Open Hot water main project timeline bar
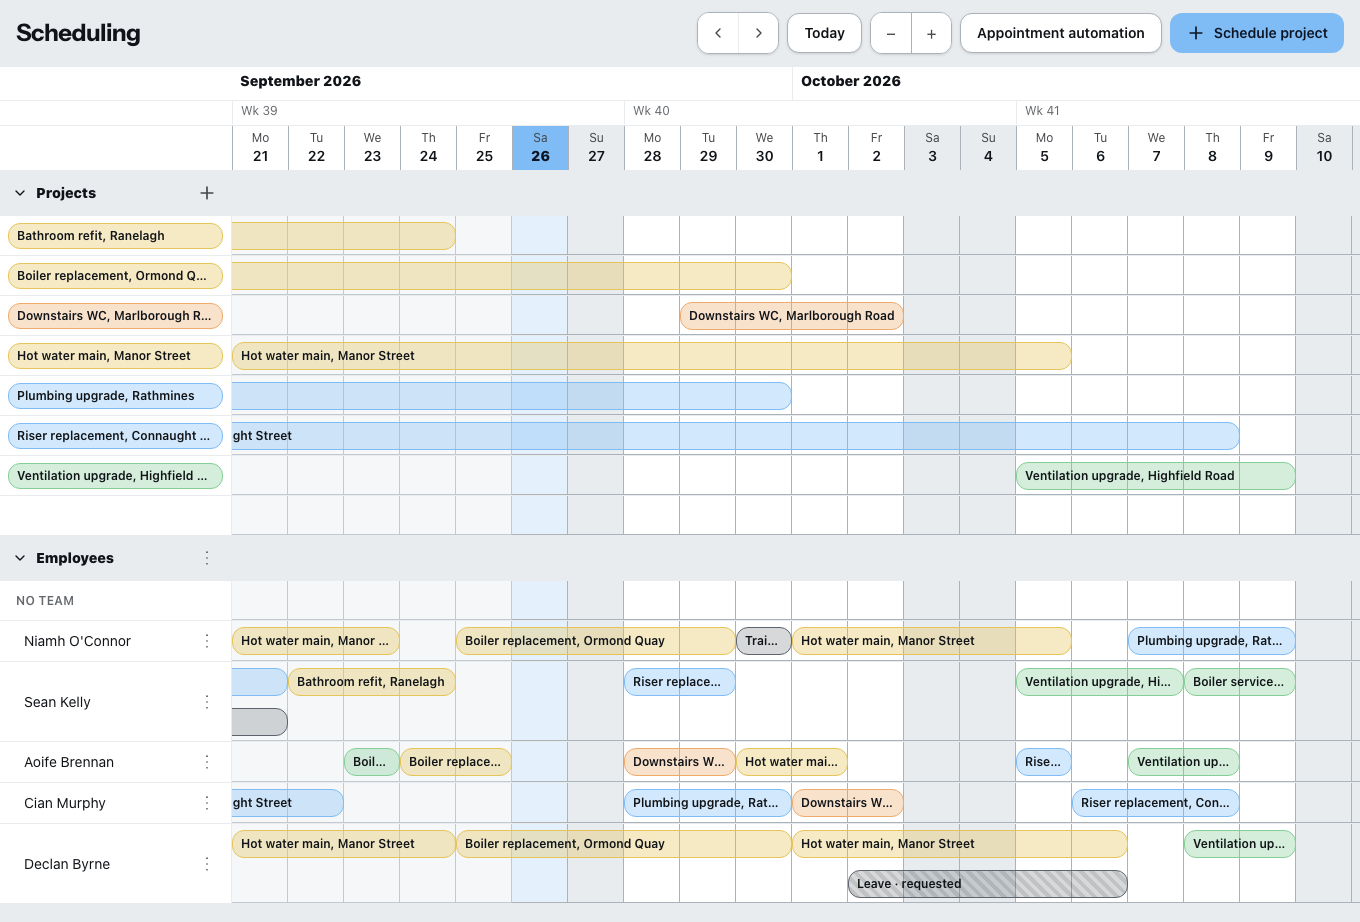This screenshot has height=922, width=1360. point(652,356)
